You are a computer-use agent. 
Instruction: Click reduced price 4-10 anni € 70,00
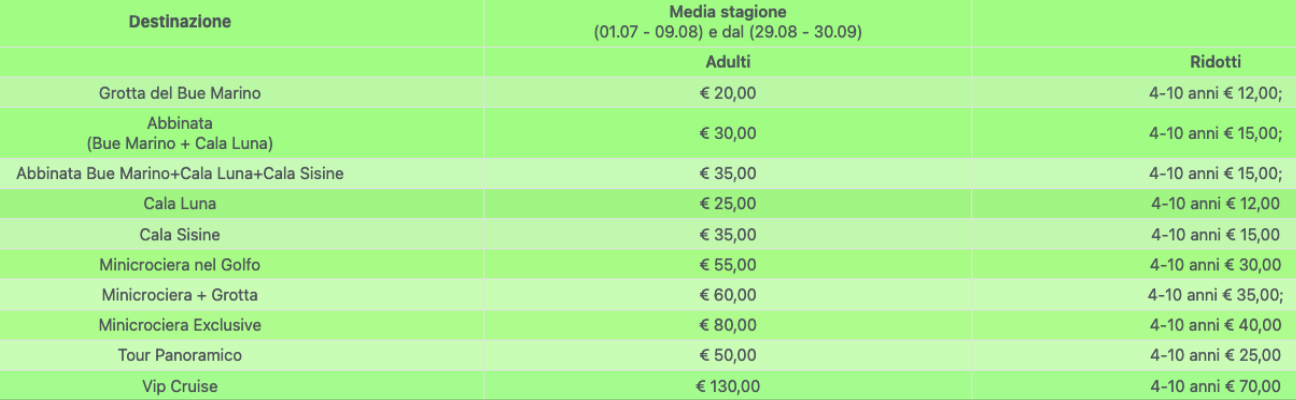tap(1215, 386)
